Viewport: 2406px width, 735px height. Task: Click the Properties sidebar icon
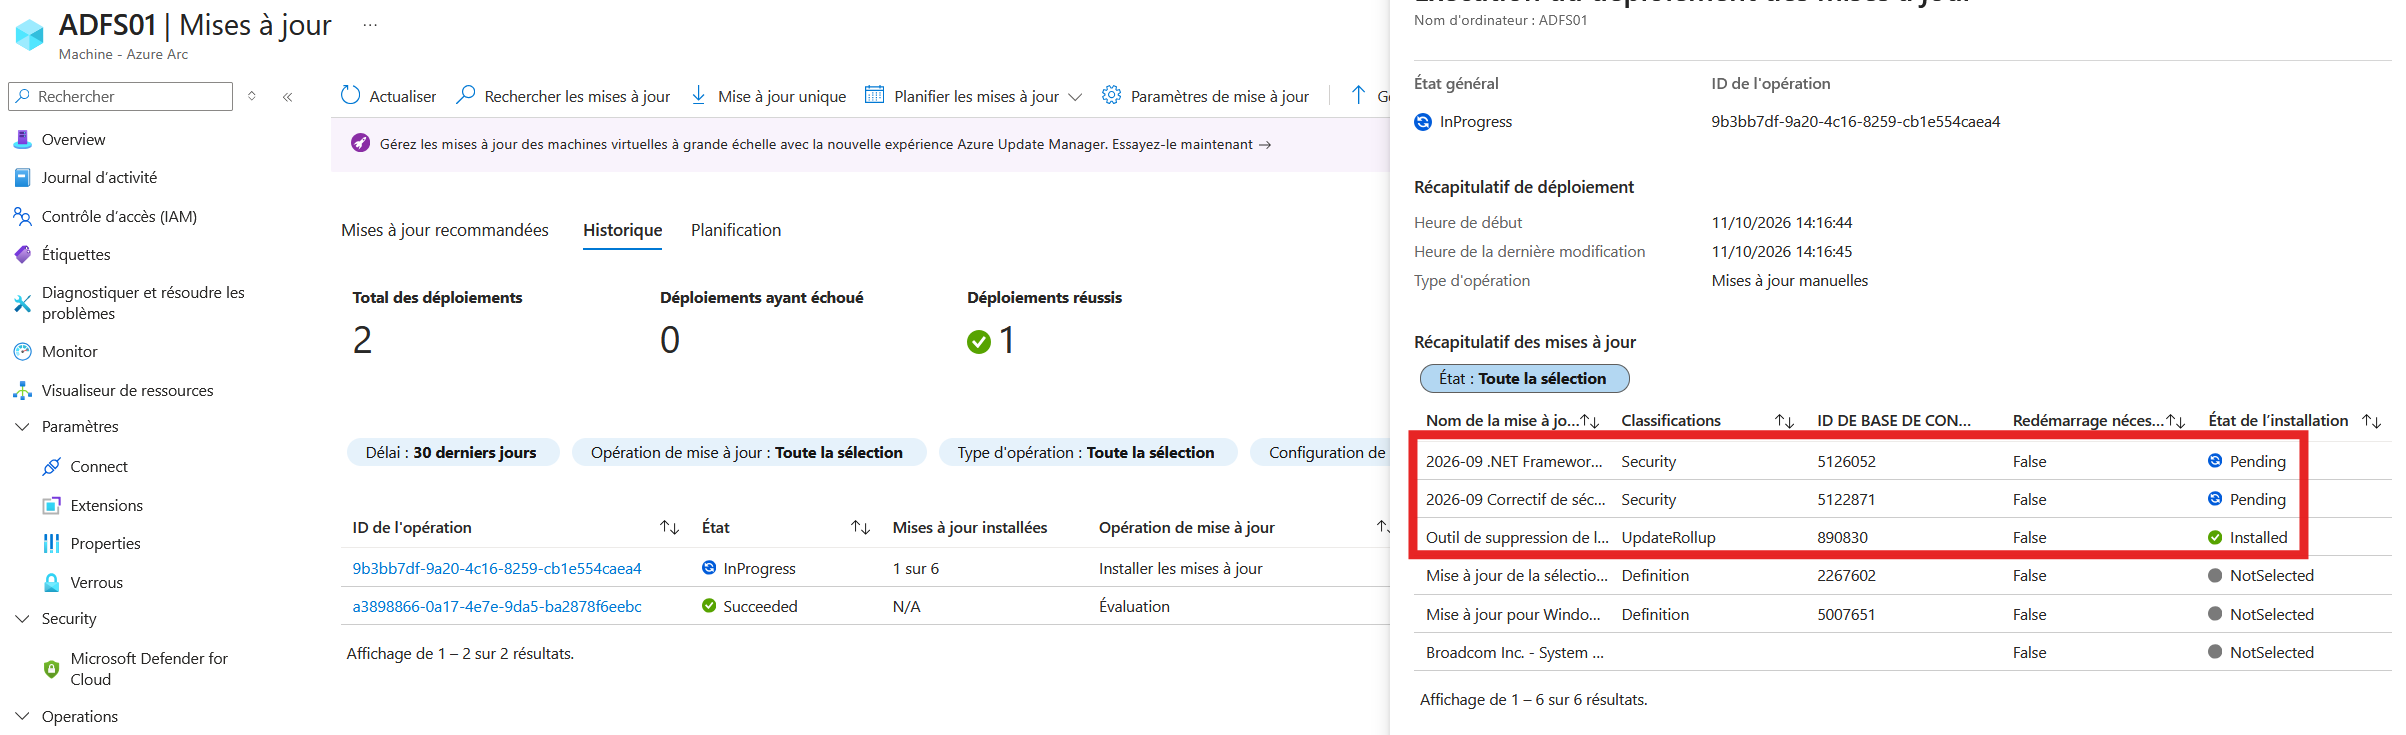tap(51, 543)
